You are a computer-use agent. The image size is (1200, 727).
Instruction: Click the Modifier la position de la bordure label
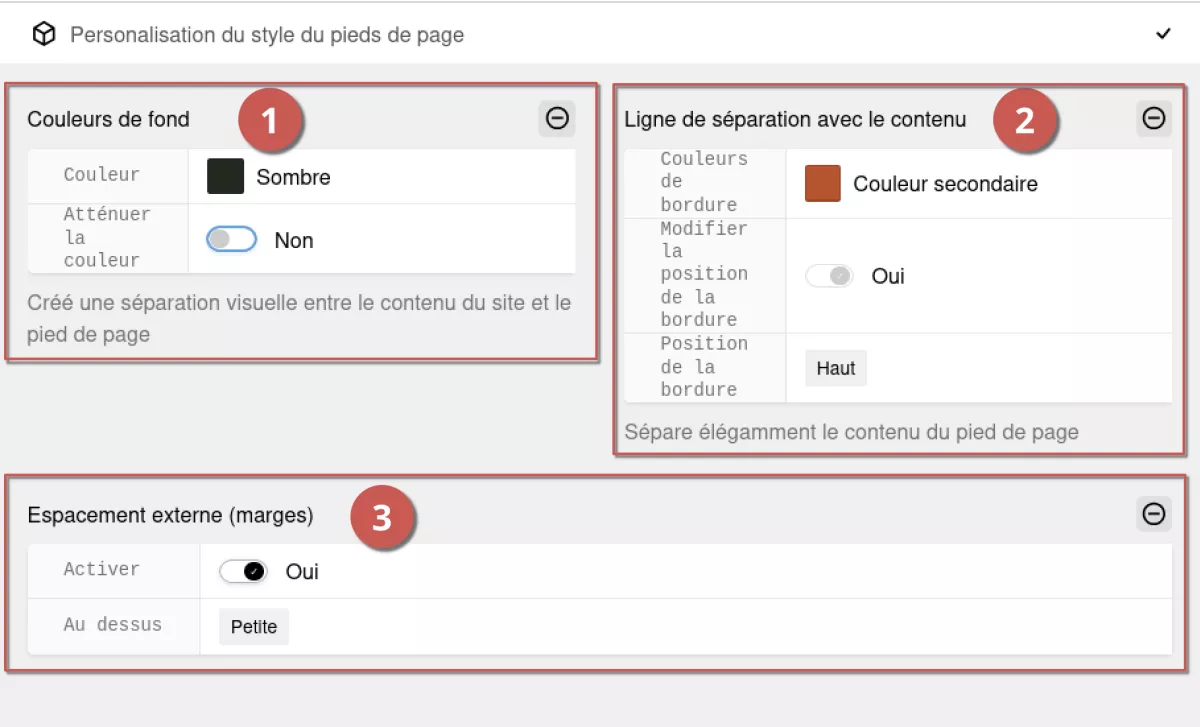tap(704, 274)
